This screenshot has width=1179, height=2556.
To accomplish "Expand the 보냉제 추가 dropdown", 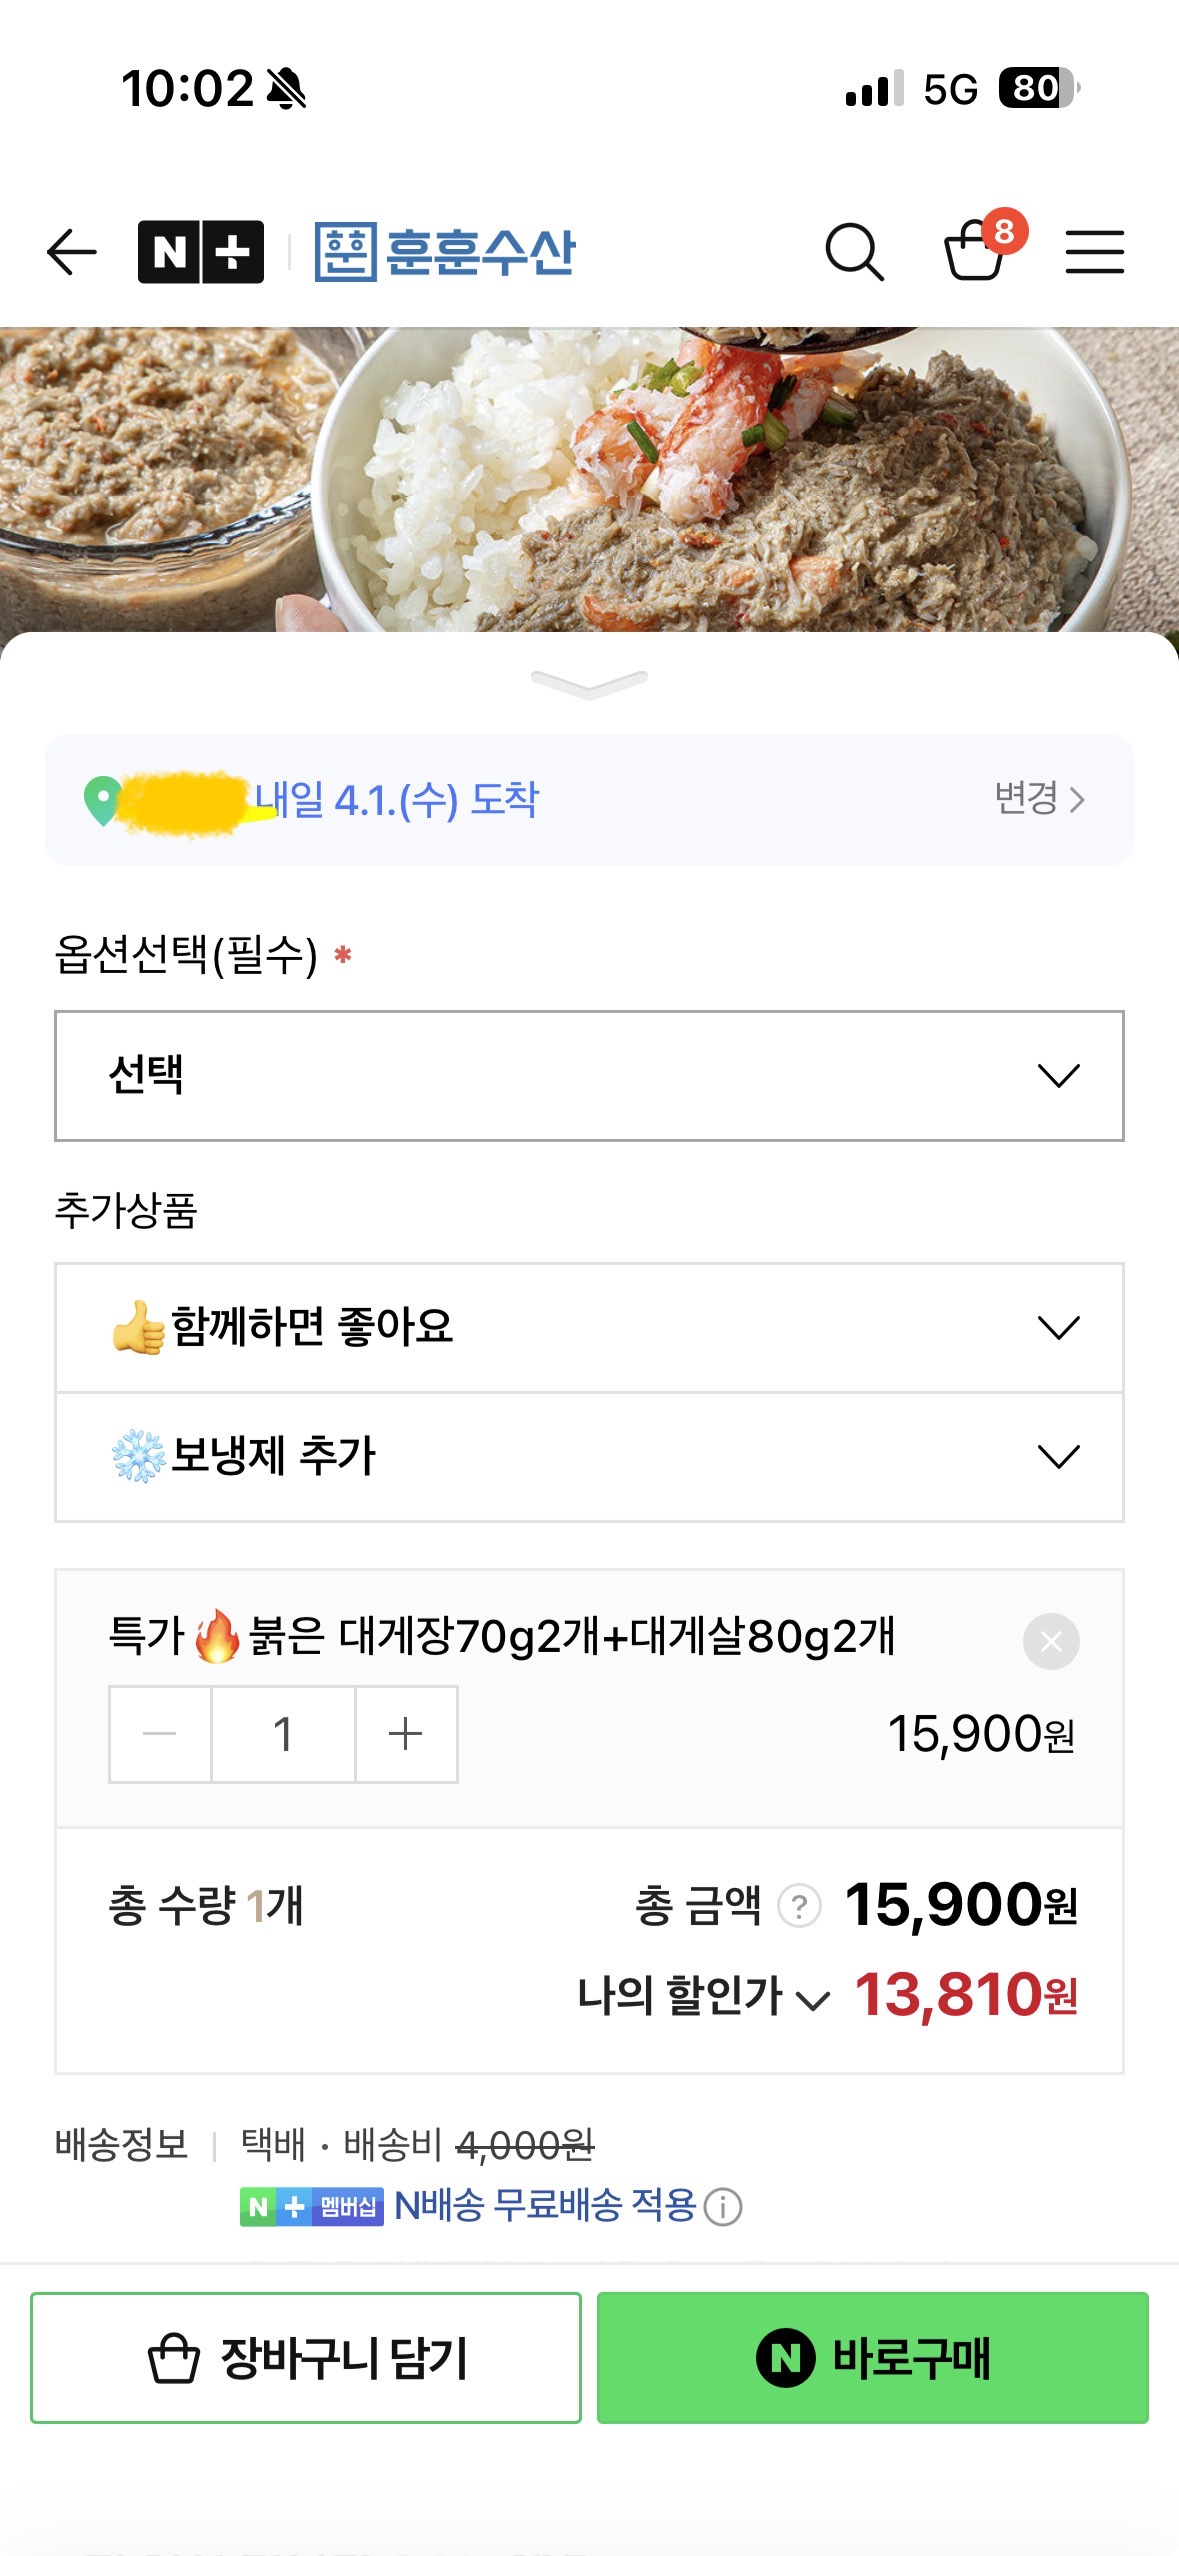I will tap(589, 1456).
